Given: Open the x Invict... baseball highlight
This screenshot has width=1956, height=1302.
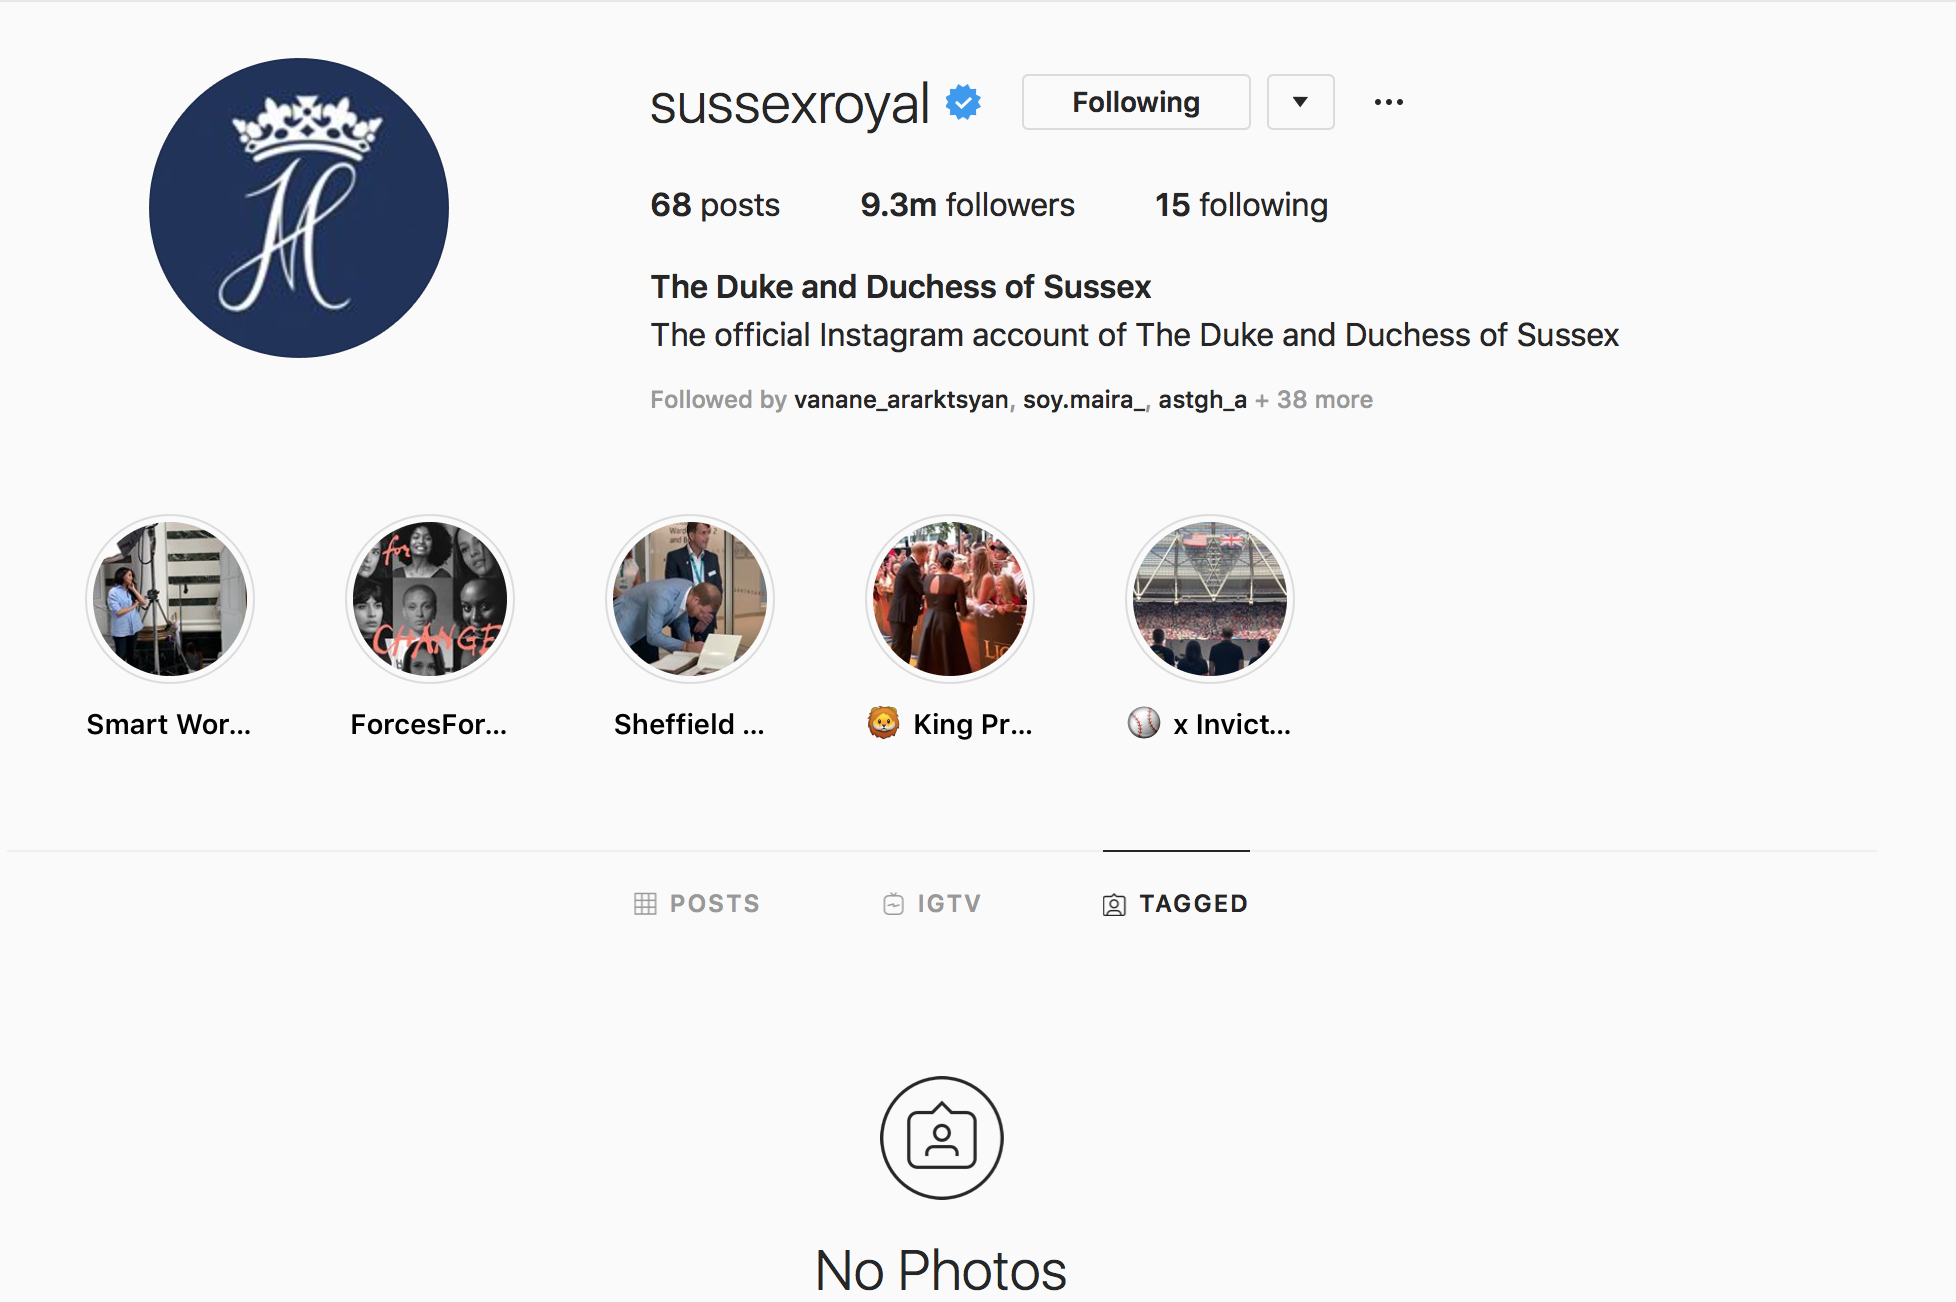Looking at the screenshot, I should tap(1210, 599).
